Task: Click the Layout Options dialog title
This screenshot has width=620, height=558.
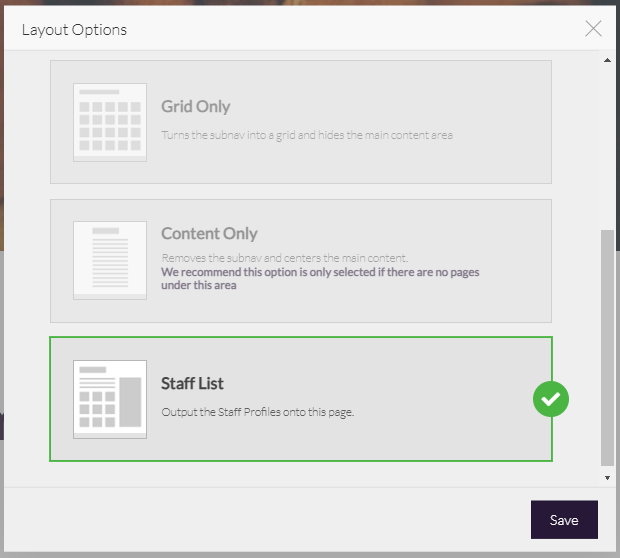Action: (x=74, y=29)
